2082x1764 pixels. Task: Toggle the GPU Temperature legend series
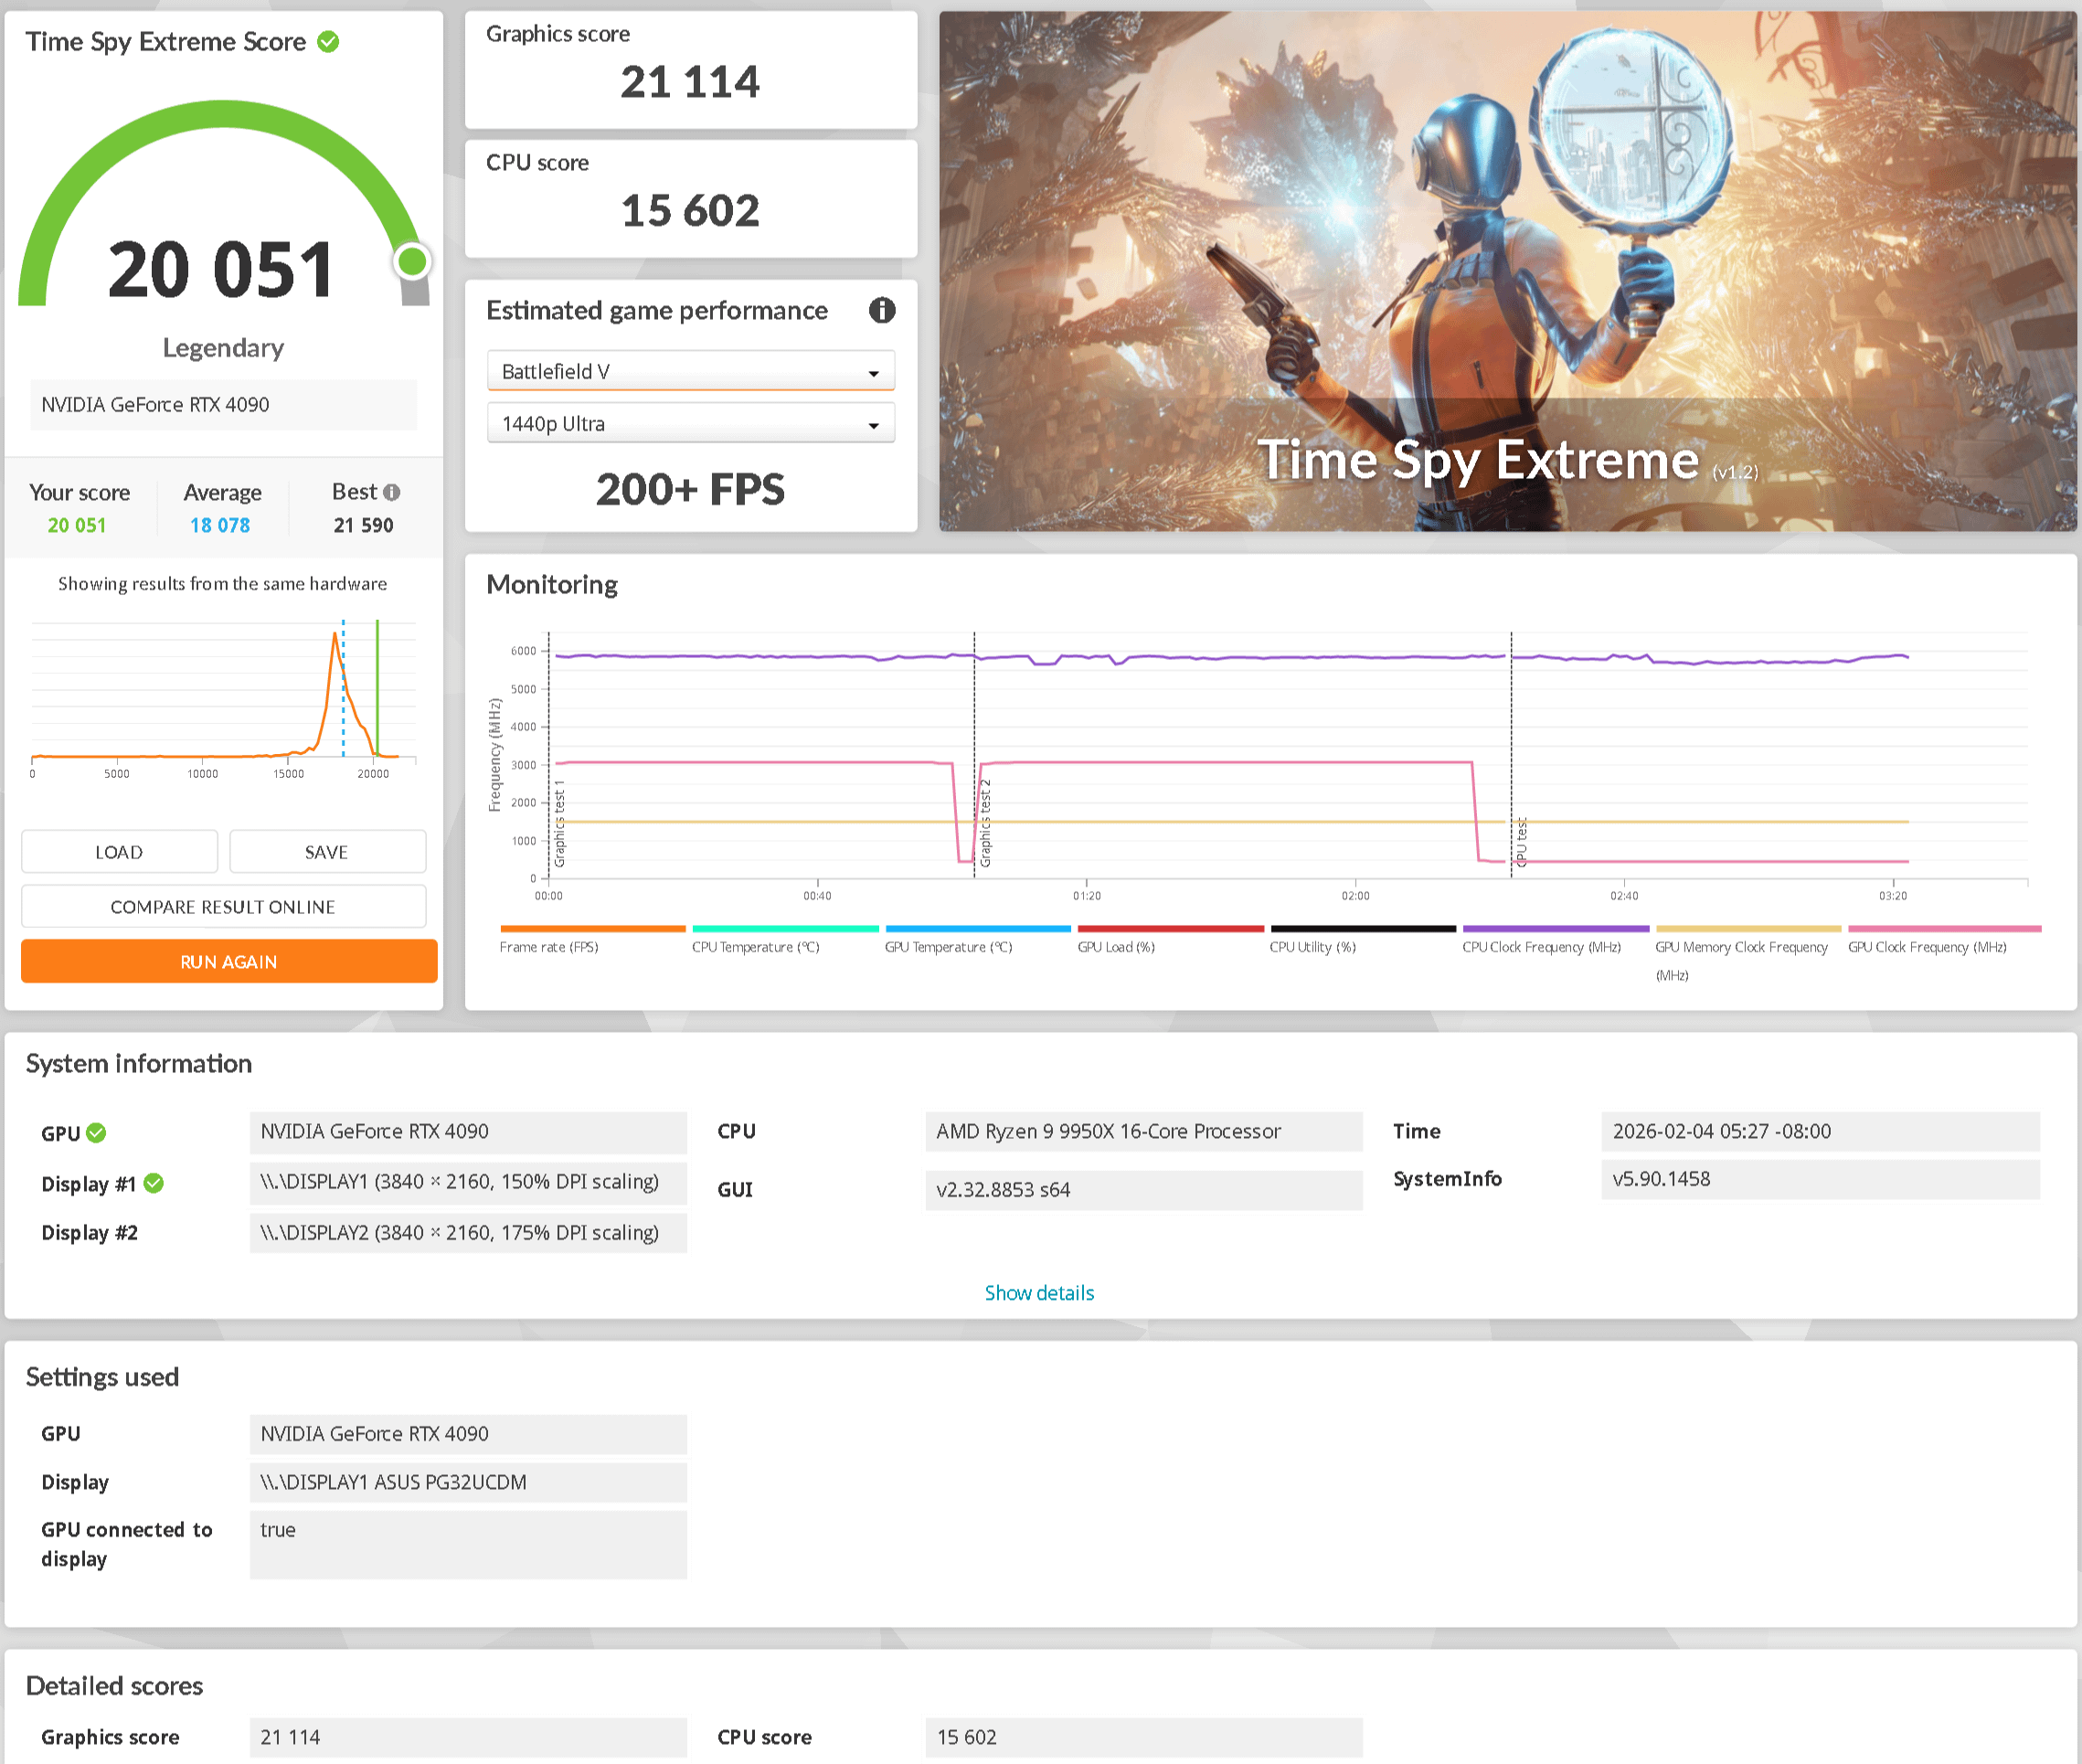(948, 947)
